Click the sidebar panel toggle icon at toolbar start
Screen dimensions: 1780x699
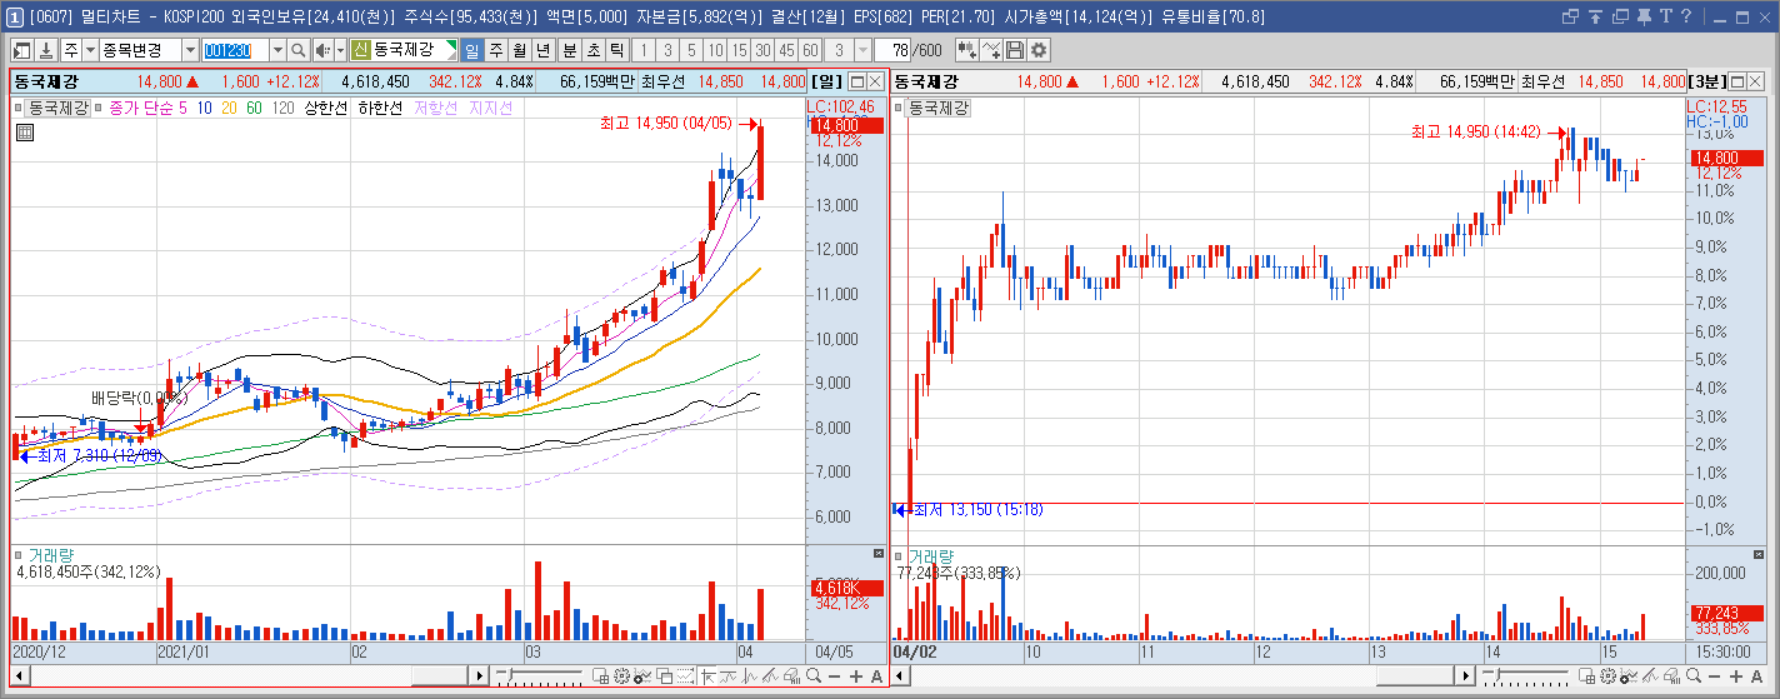click(22, 50)
